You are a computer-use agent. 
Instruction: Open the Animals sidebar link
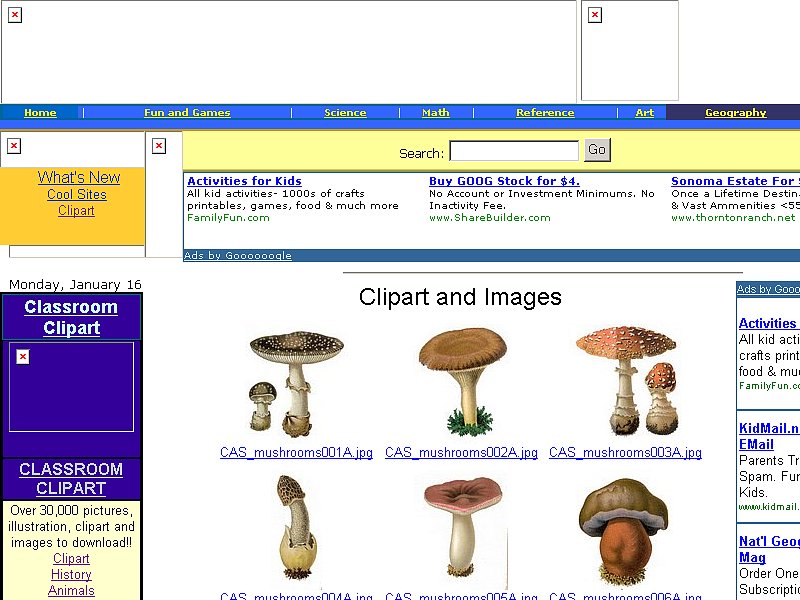click(x=71, y=590)
